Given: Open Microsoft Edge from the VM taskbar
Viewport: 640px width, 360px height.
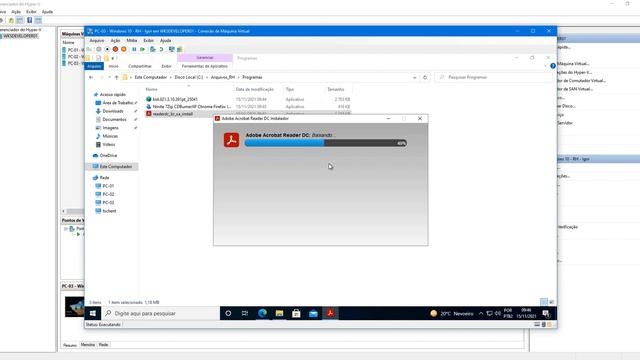Looking at the screenshot, I should coord(262,313).
